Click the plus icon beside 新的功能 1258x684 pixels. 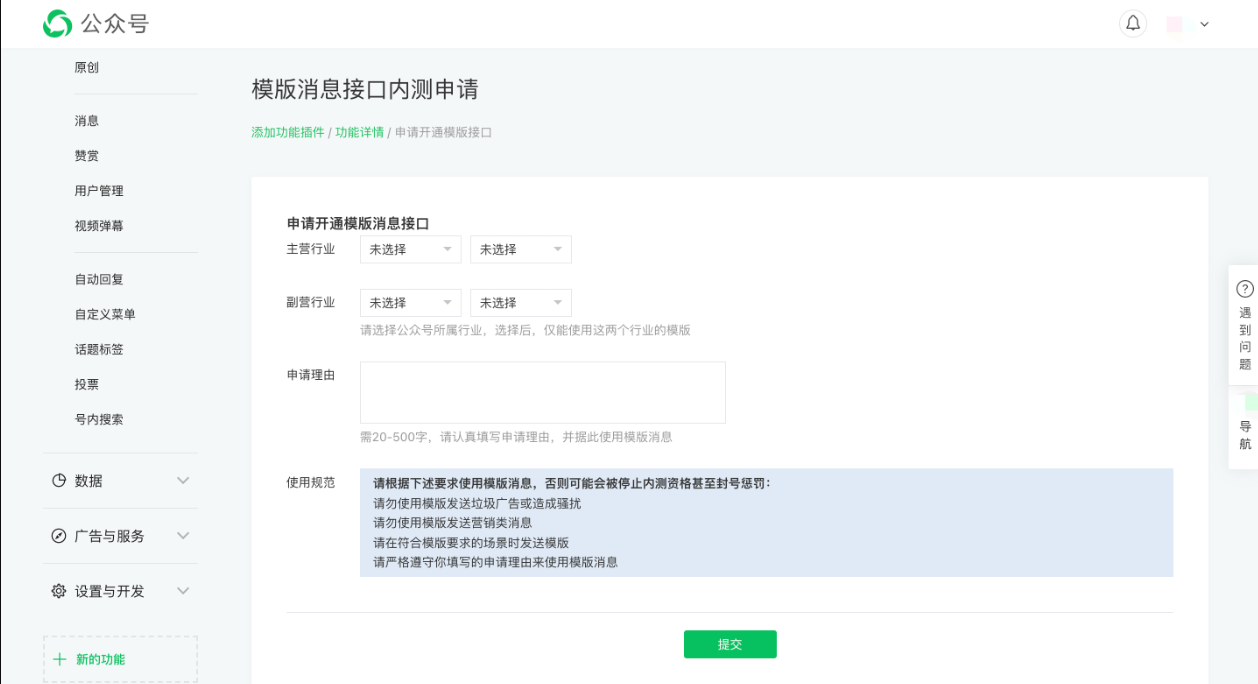point(60,660)
